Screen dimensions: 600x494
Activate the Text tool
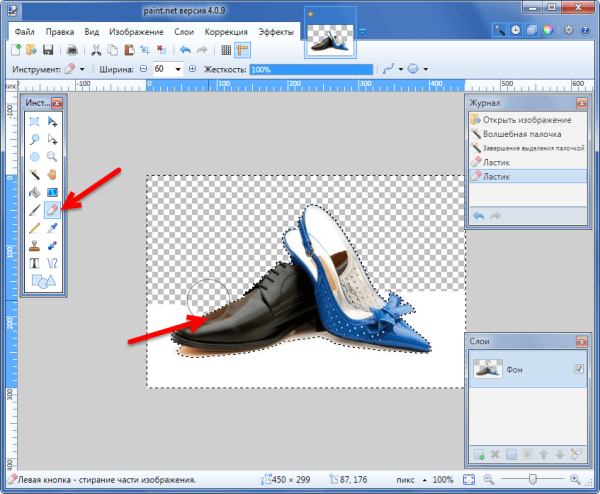pyautogui.click(x=35, y=263)
